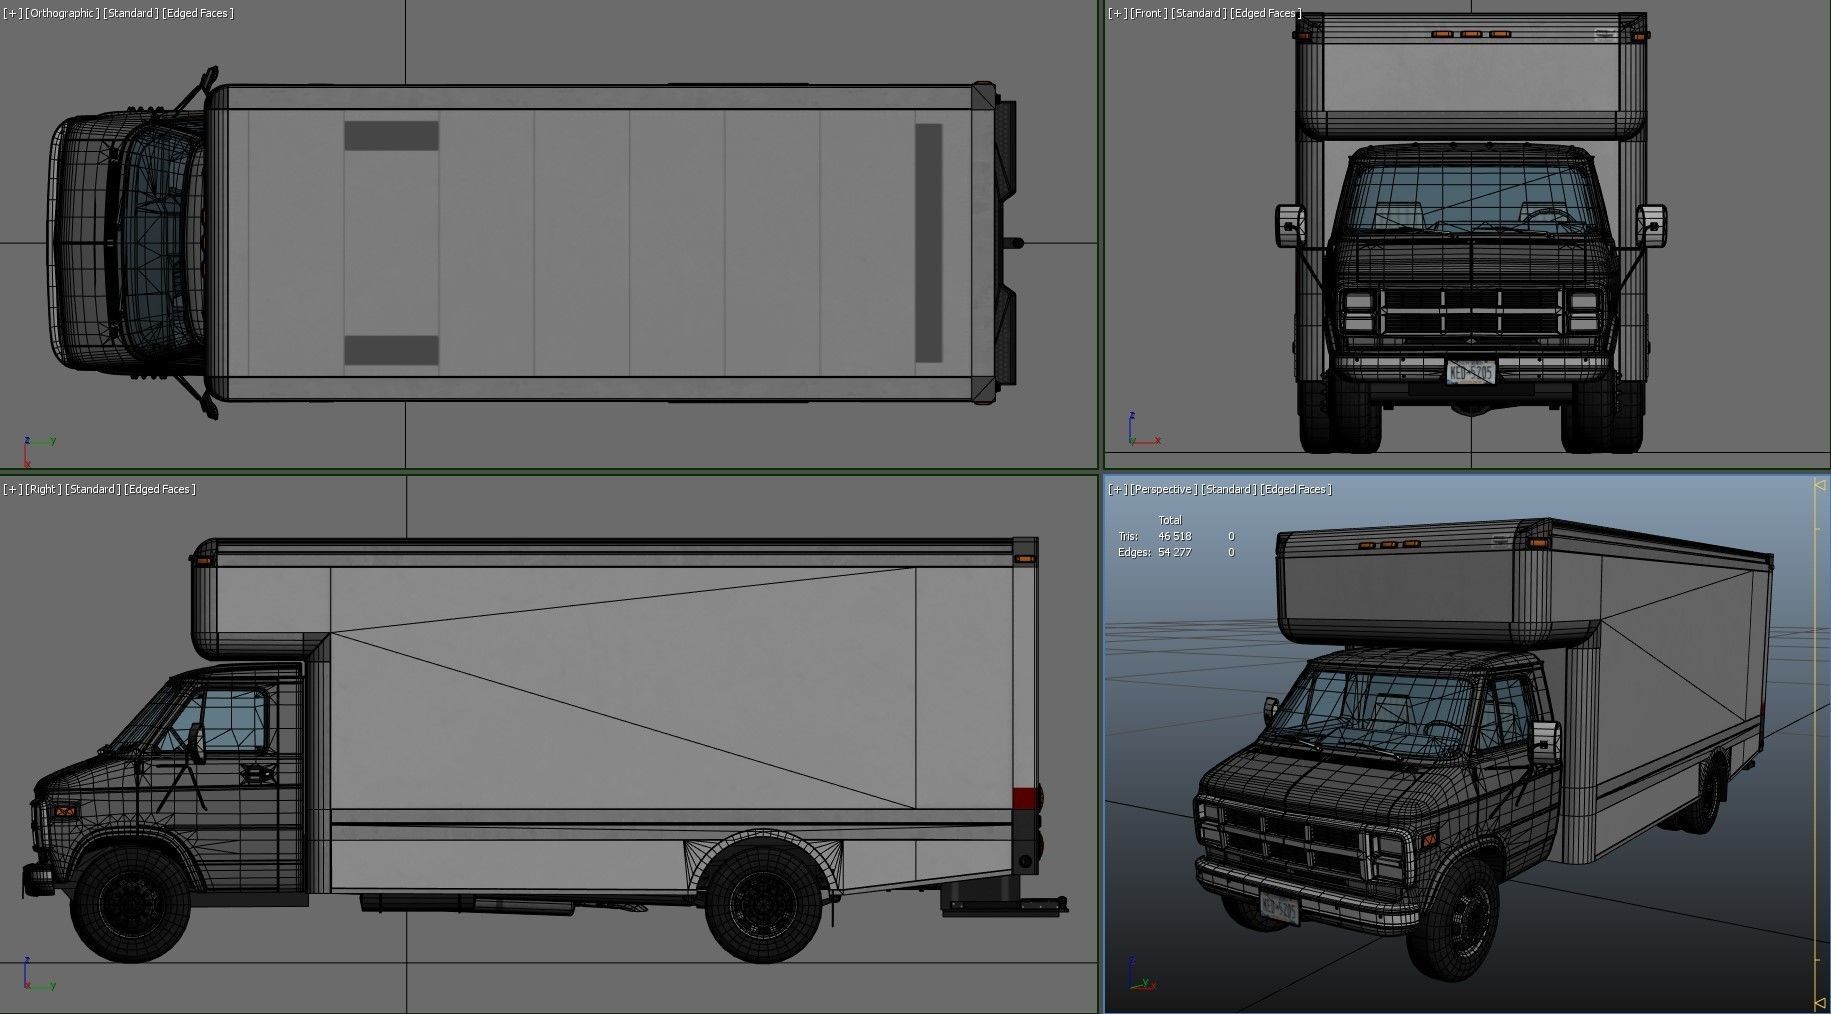Click the Tris count 46 518 statistic
This screenshot has height=1014, width=1831.
1174,536
